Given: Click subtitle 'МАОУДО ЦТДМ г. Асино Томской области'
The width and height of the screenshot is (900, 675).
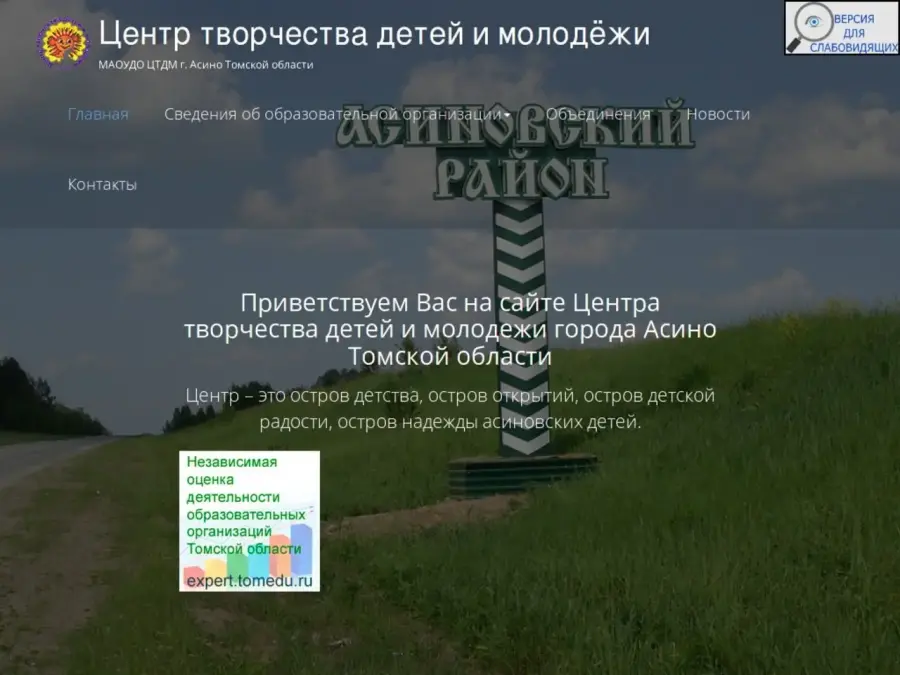Looking at the screenshot, I should click(x=205, y=65).
